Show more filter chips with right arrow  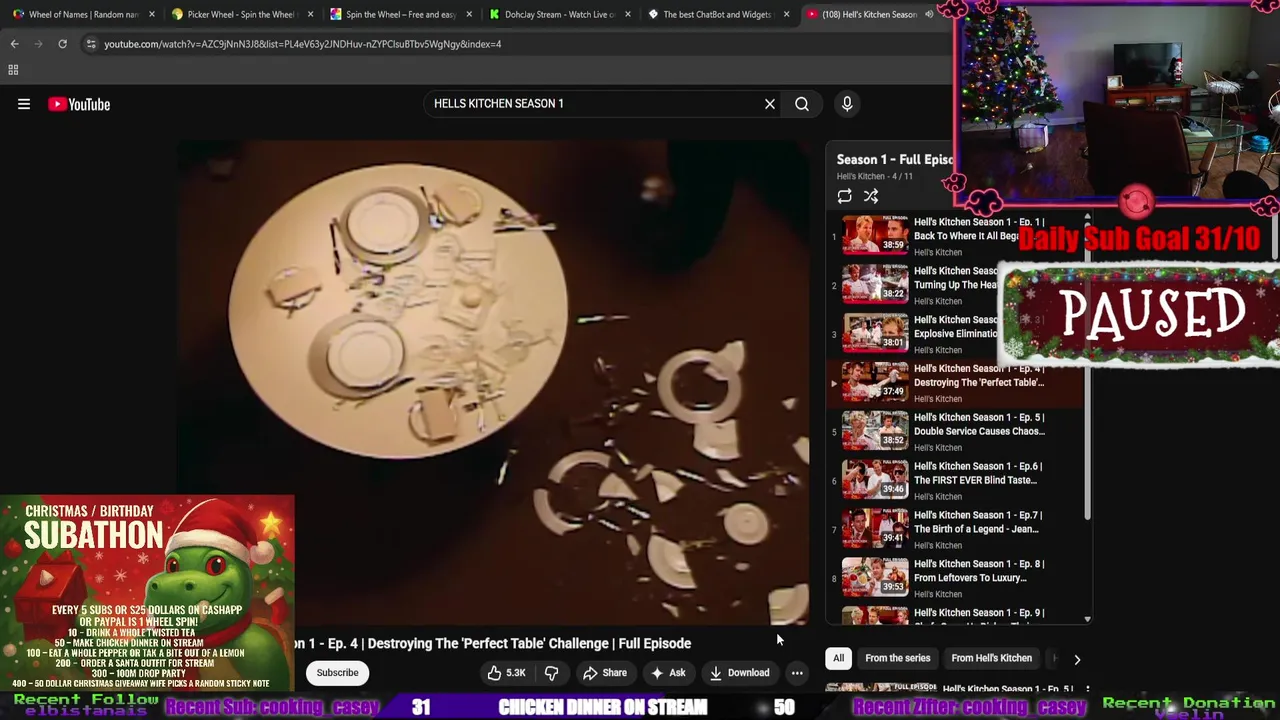point(1077,659)
